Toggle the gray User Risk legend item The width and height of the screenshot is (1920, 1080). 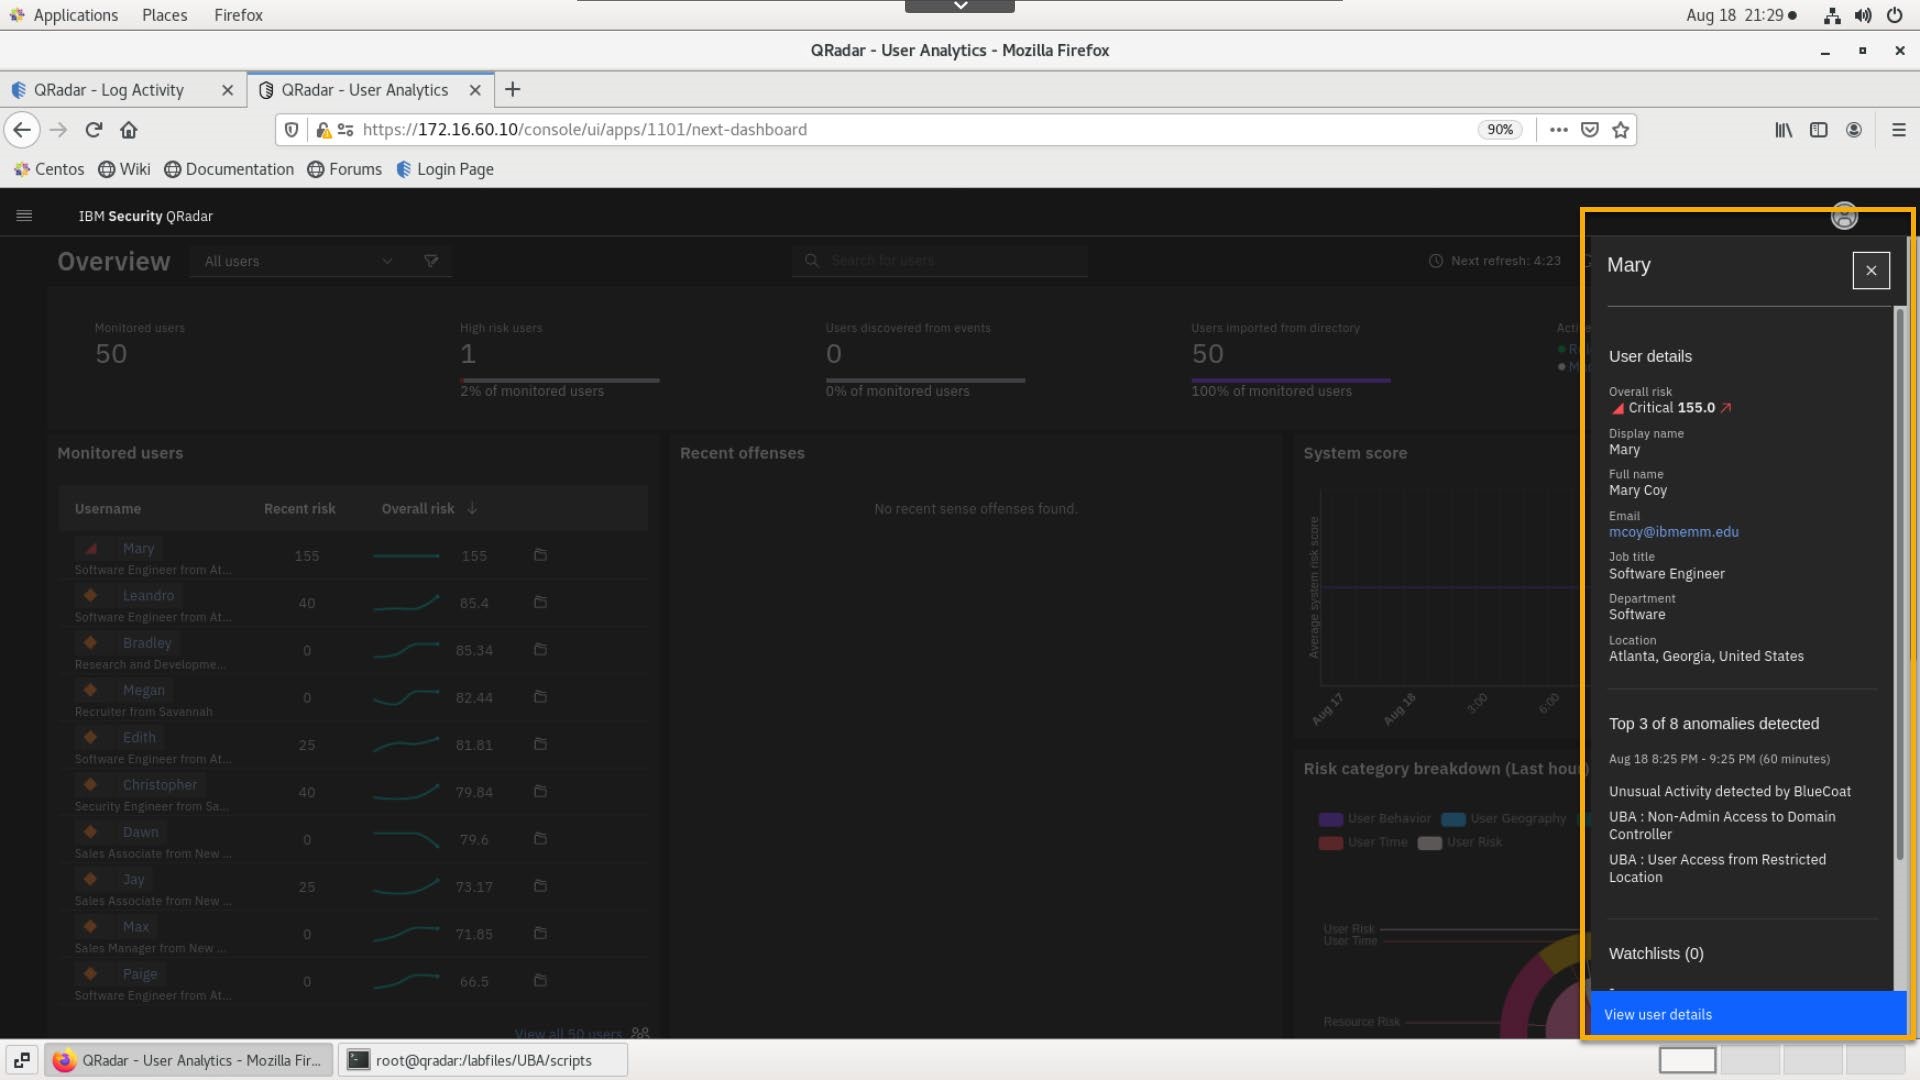point(1461,842)
